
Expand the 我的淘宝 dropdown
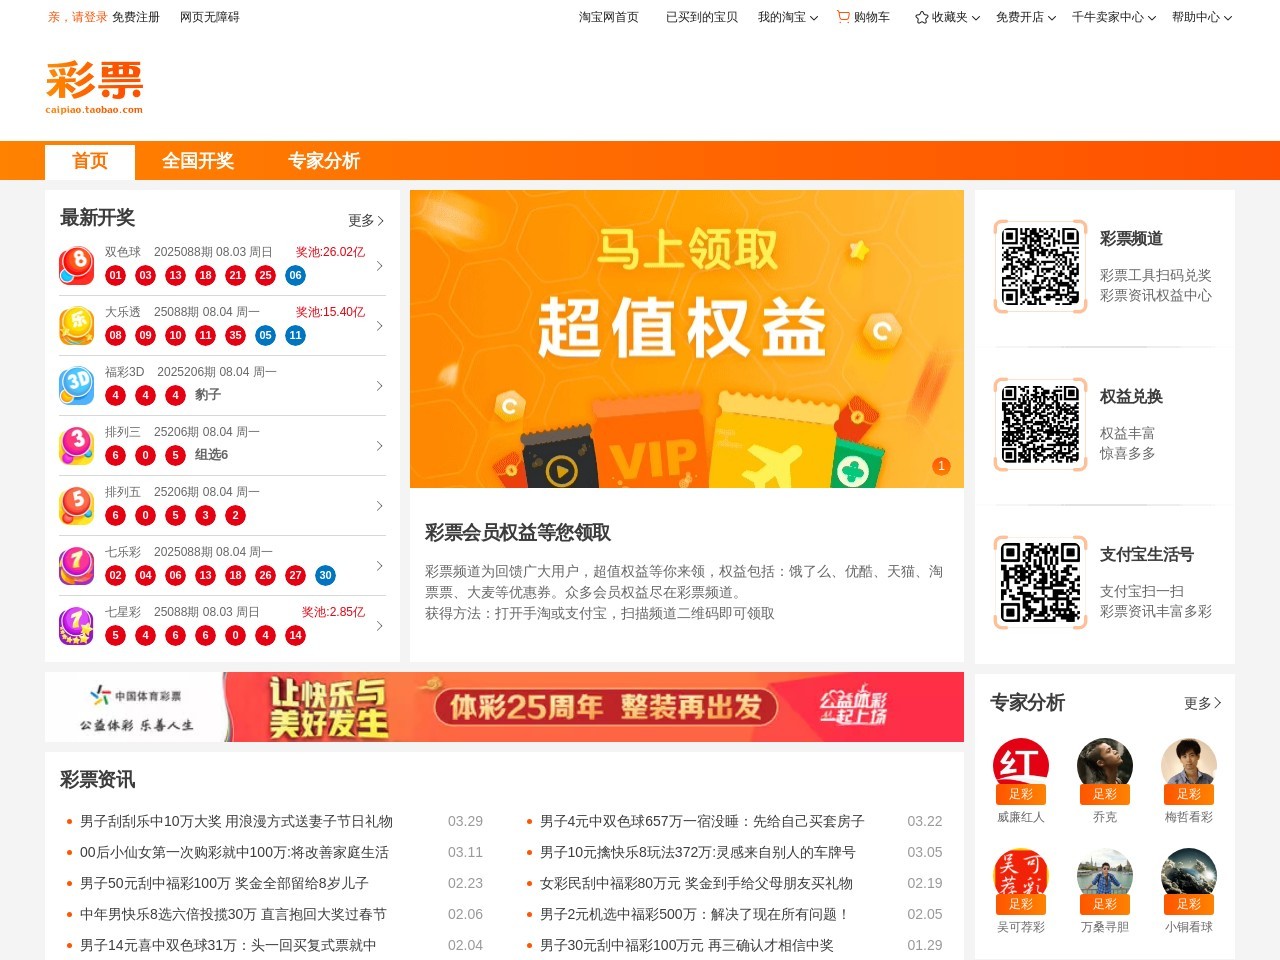point(787,17)
